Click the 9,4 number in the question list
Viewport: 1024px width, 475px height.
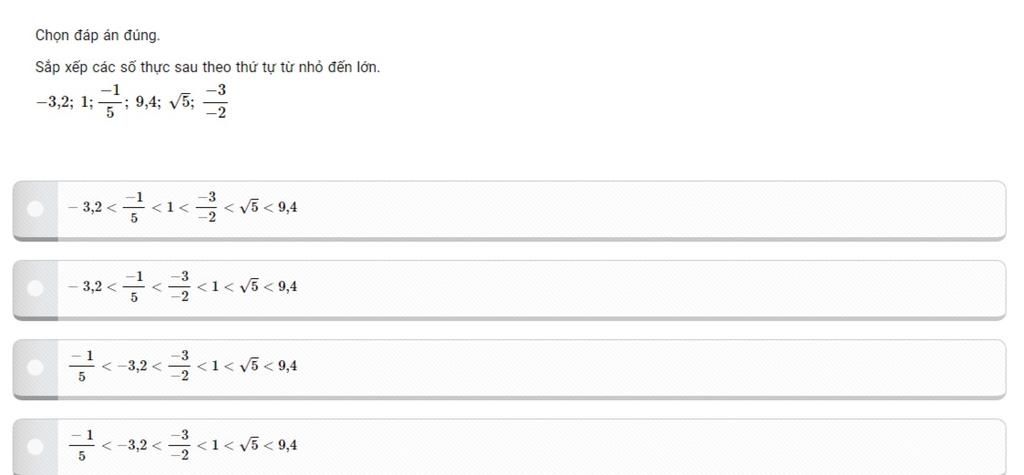(x=147, y=103)
